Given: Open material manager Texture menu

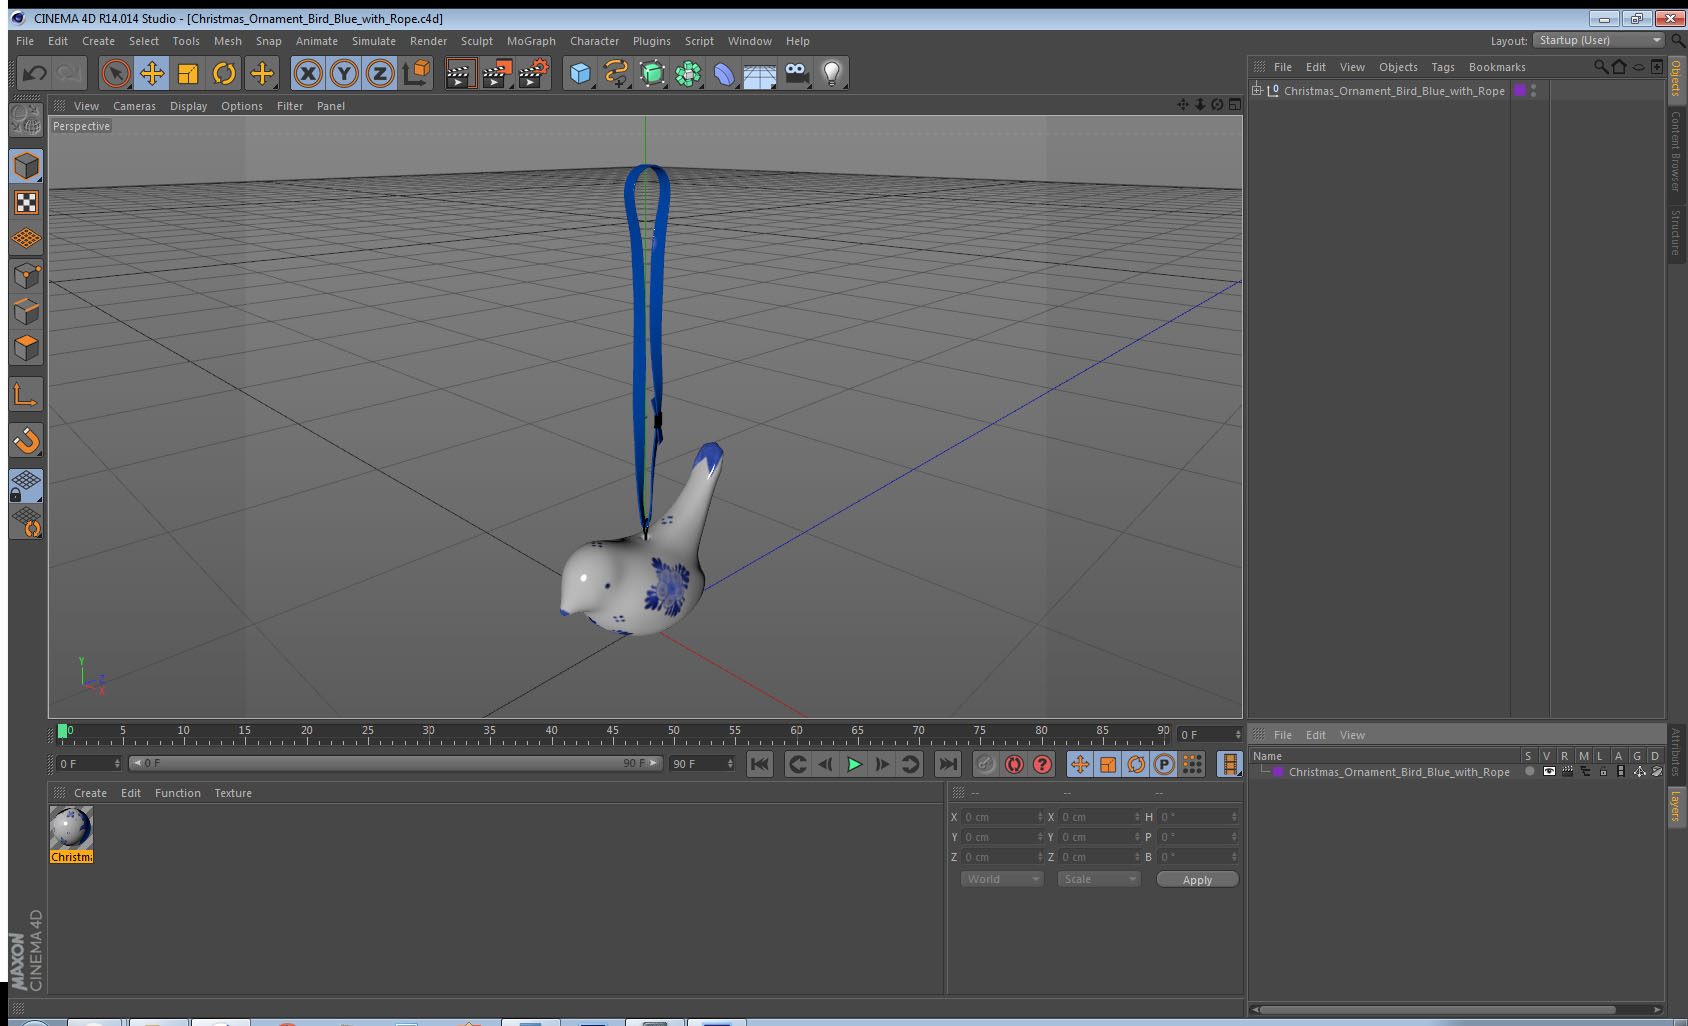Looking at the screenshot, I should pyautogui.click(x=233, y=793).
